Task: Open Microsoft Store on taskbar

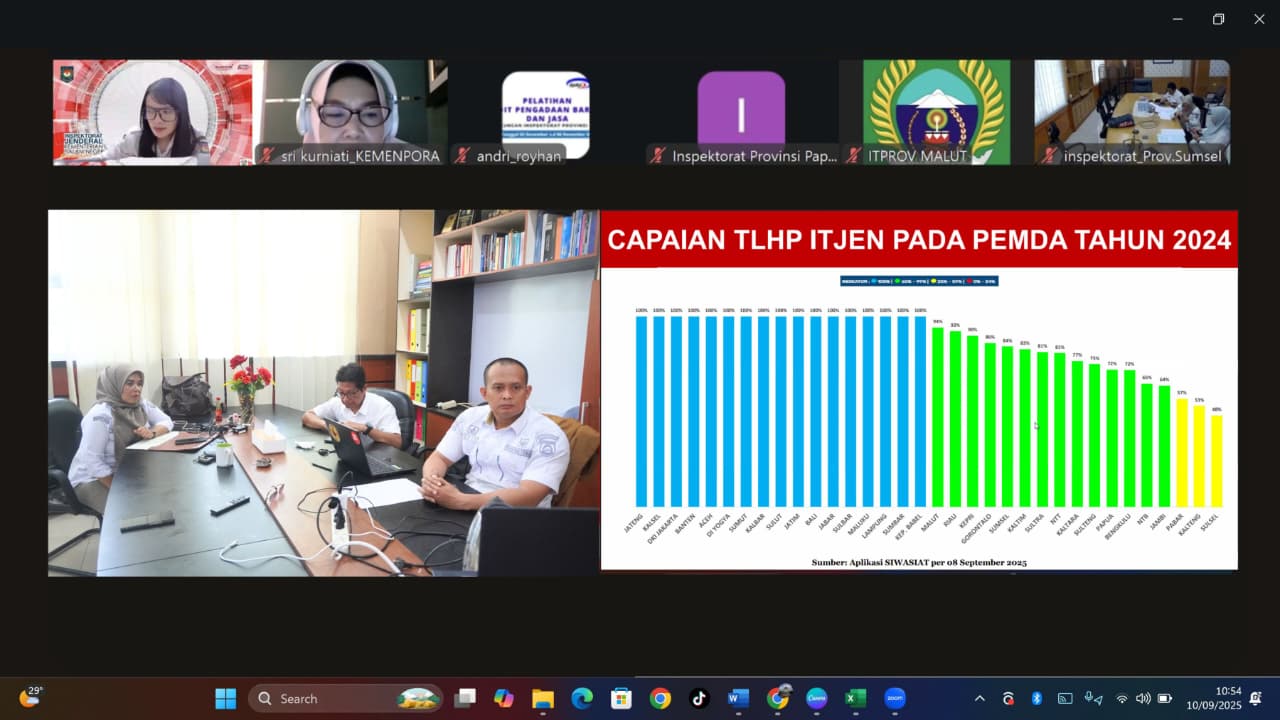Action: (x=621, y=698)
